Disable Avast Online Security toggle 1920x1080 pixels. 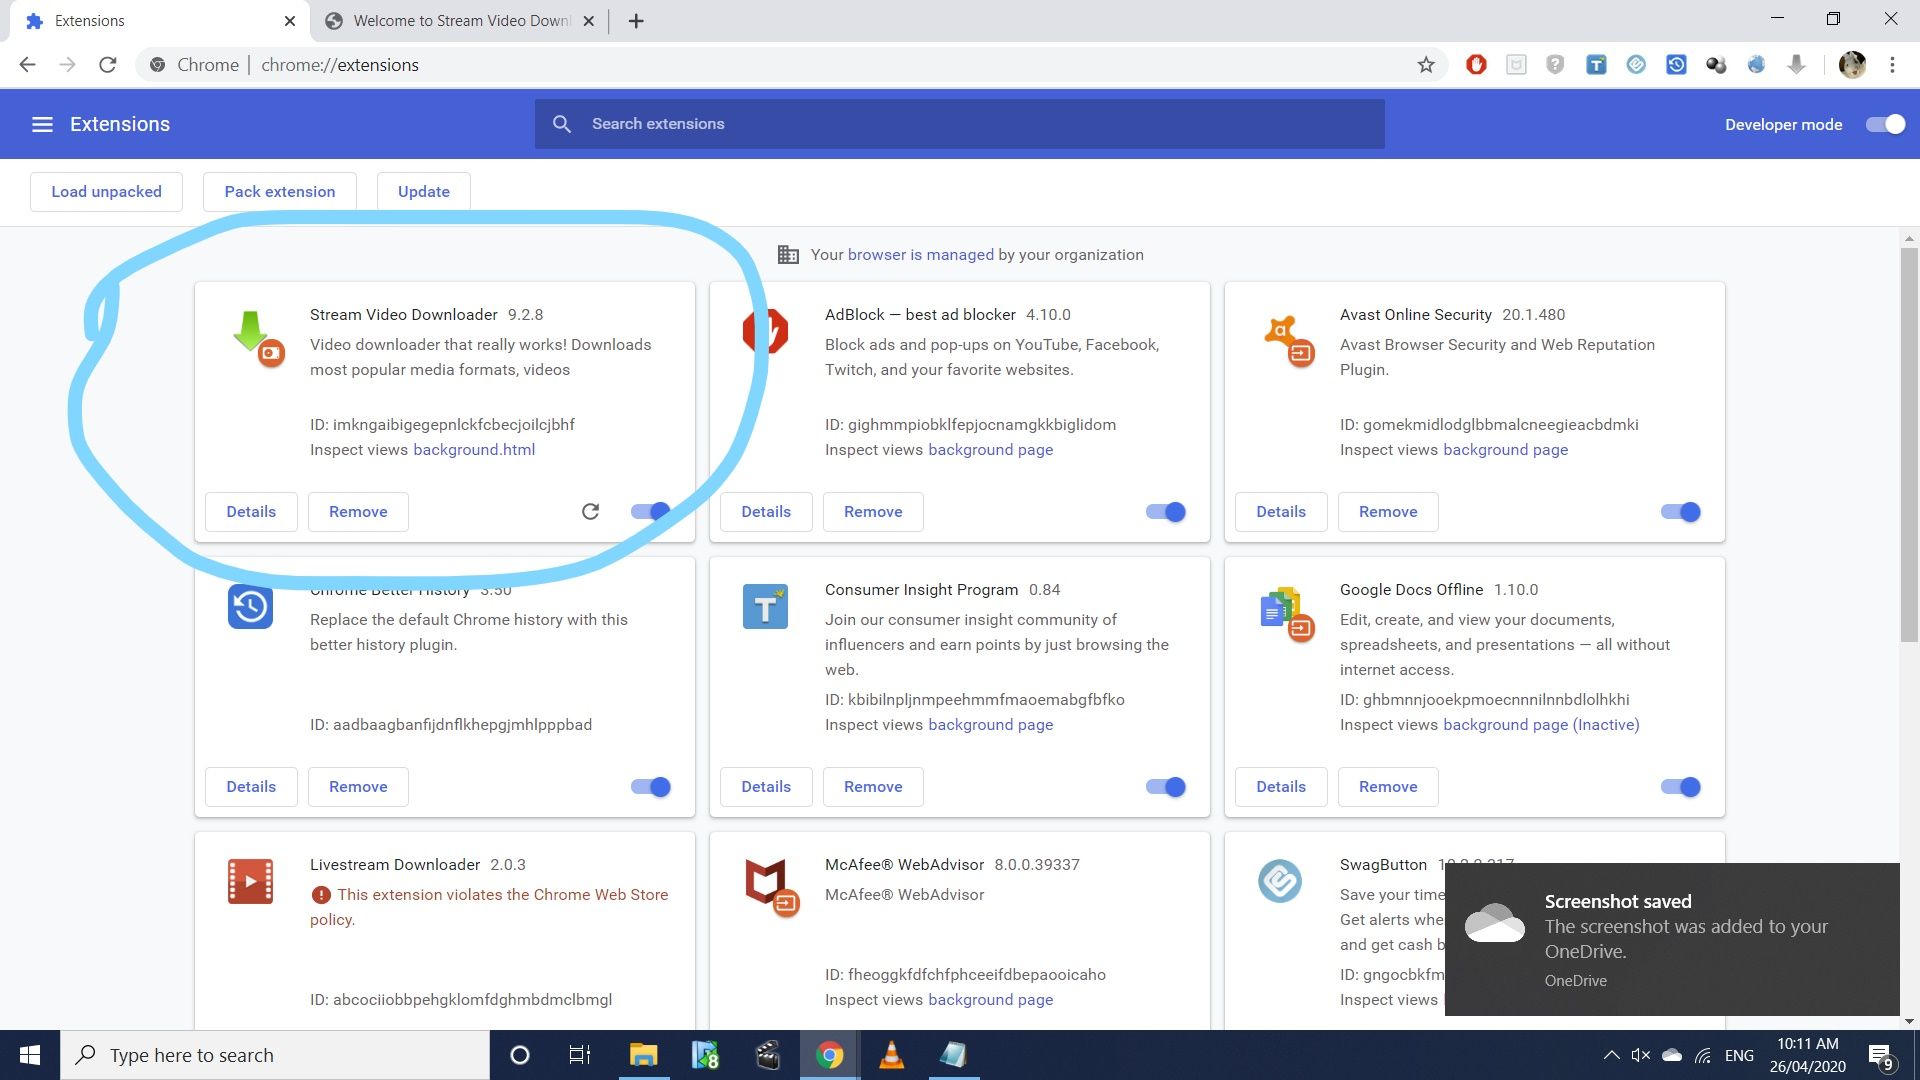(1681, 512)
